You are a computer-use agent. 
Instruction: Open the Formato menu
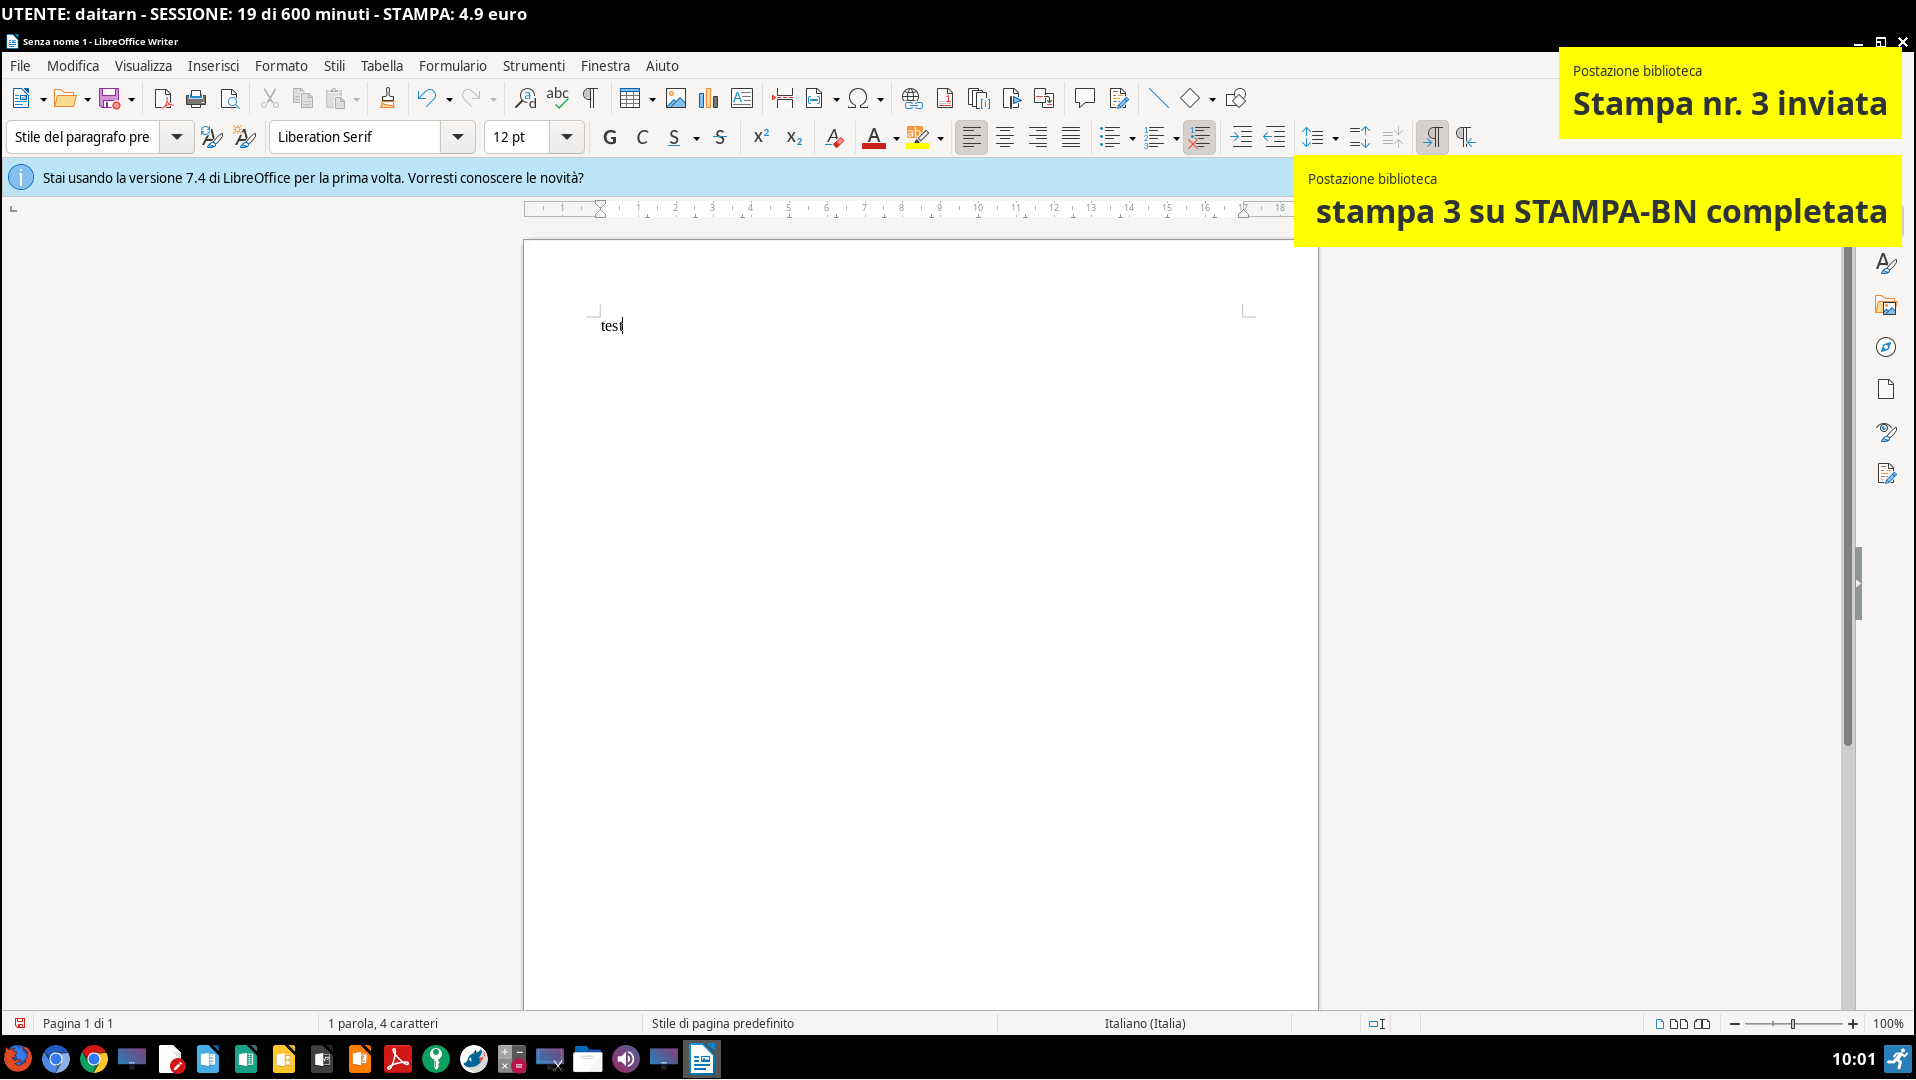281,66
